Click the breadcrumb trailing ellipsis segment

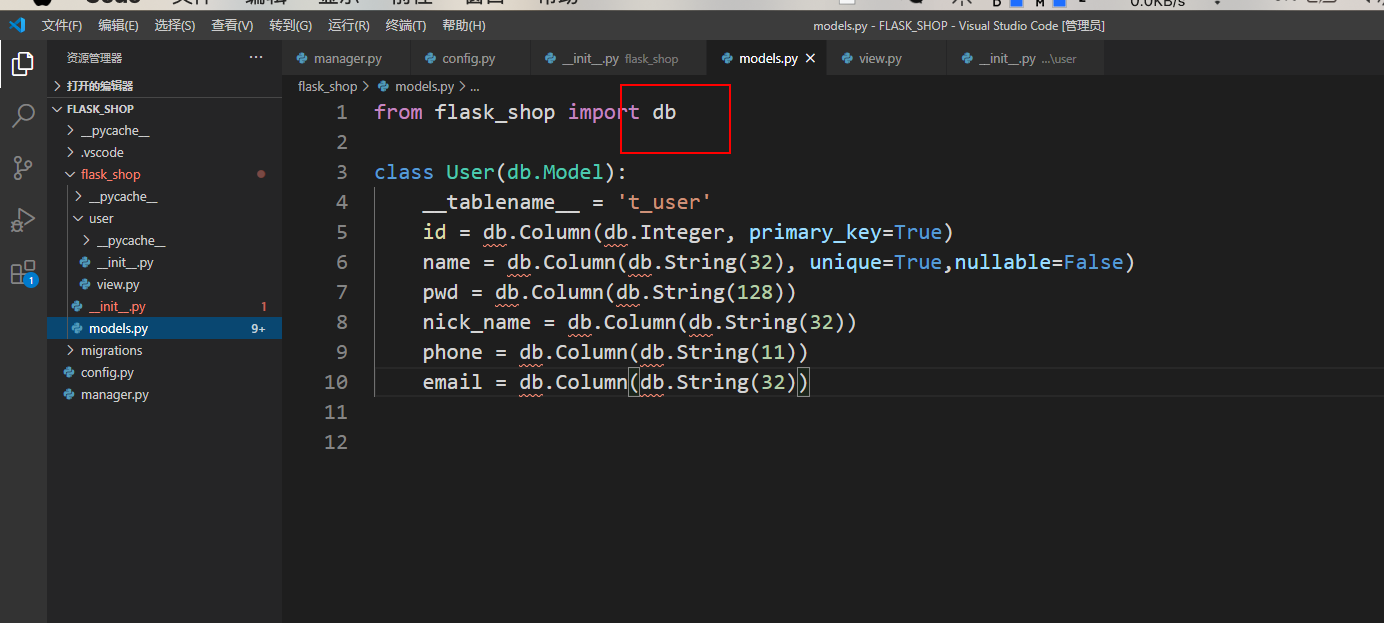coord(474,87)
